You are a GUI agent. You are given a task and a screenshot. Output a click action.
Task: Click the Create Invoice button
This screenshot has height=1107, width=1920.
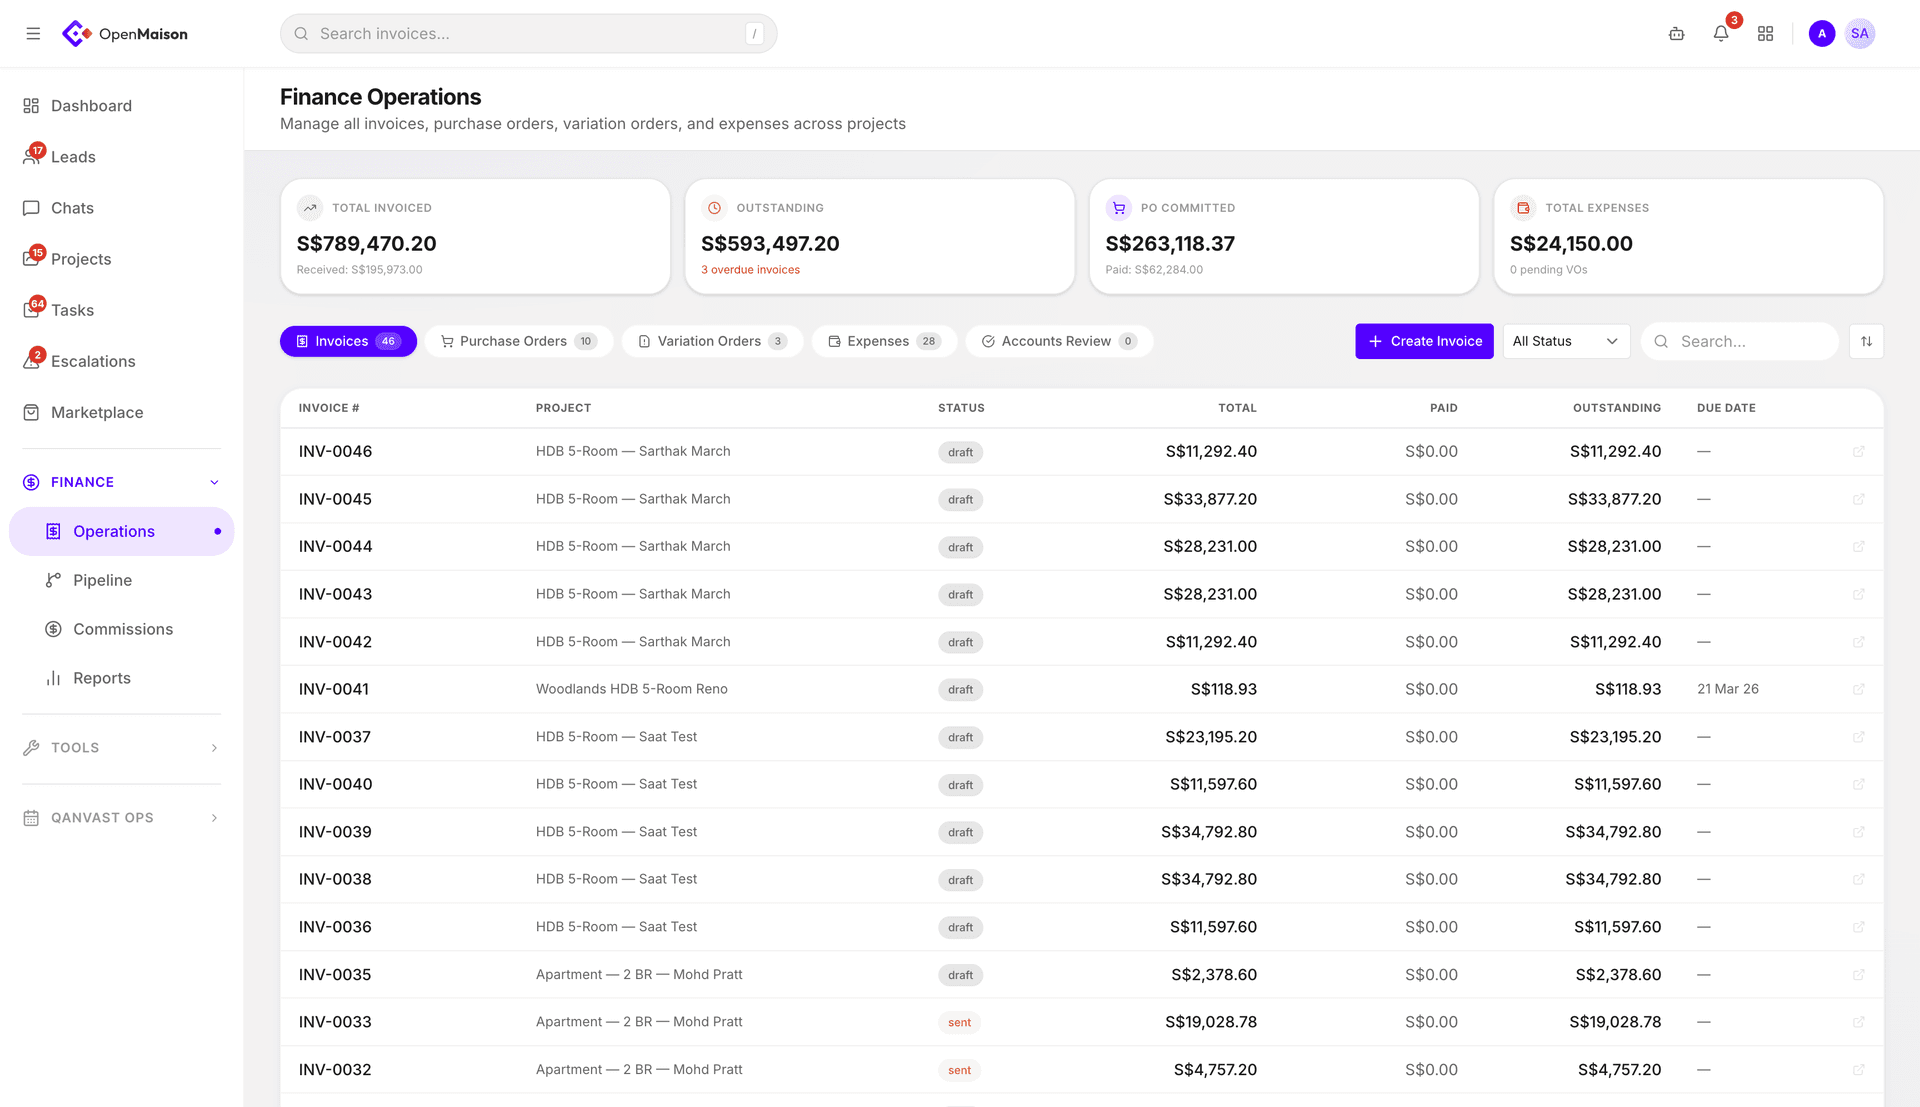coord(1424,341)
